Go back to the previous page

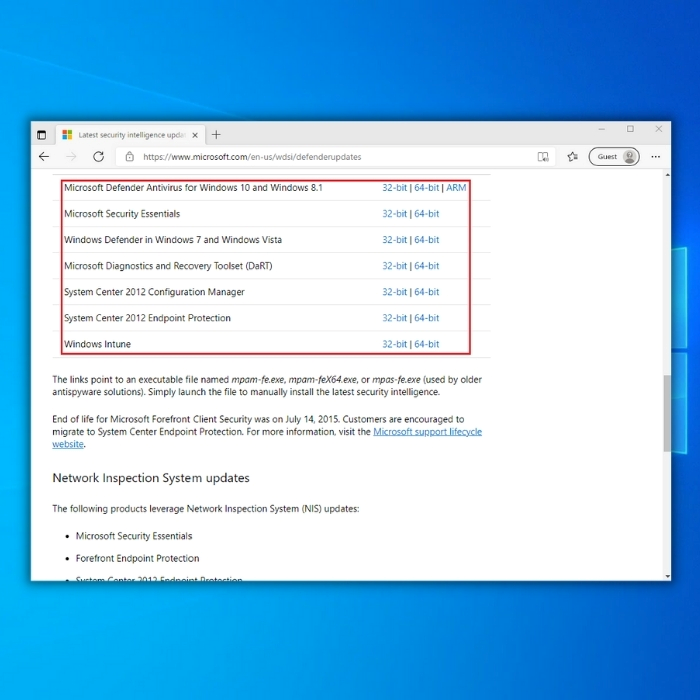coord(44,157)
